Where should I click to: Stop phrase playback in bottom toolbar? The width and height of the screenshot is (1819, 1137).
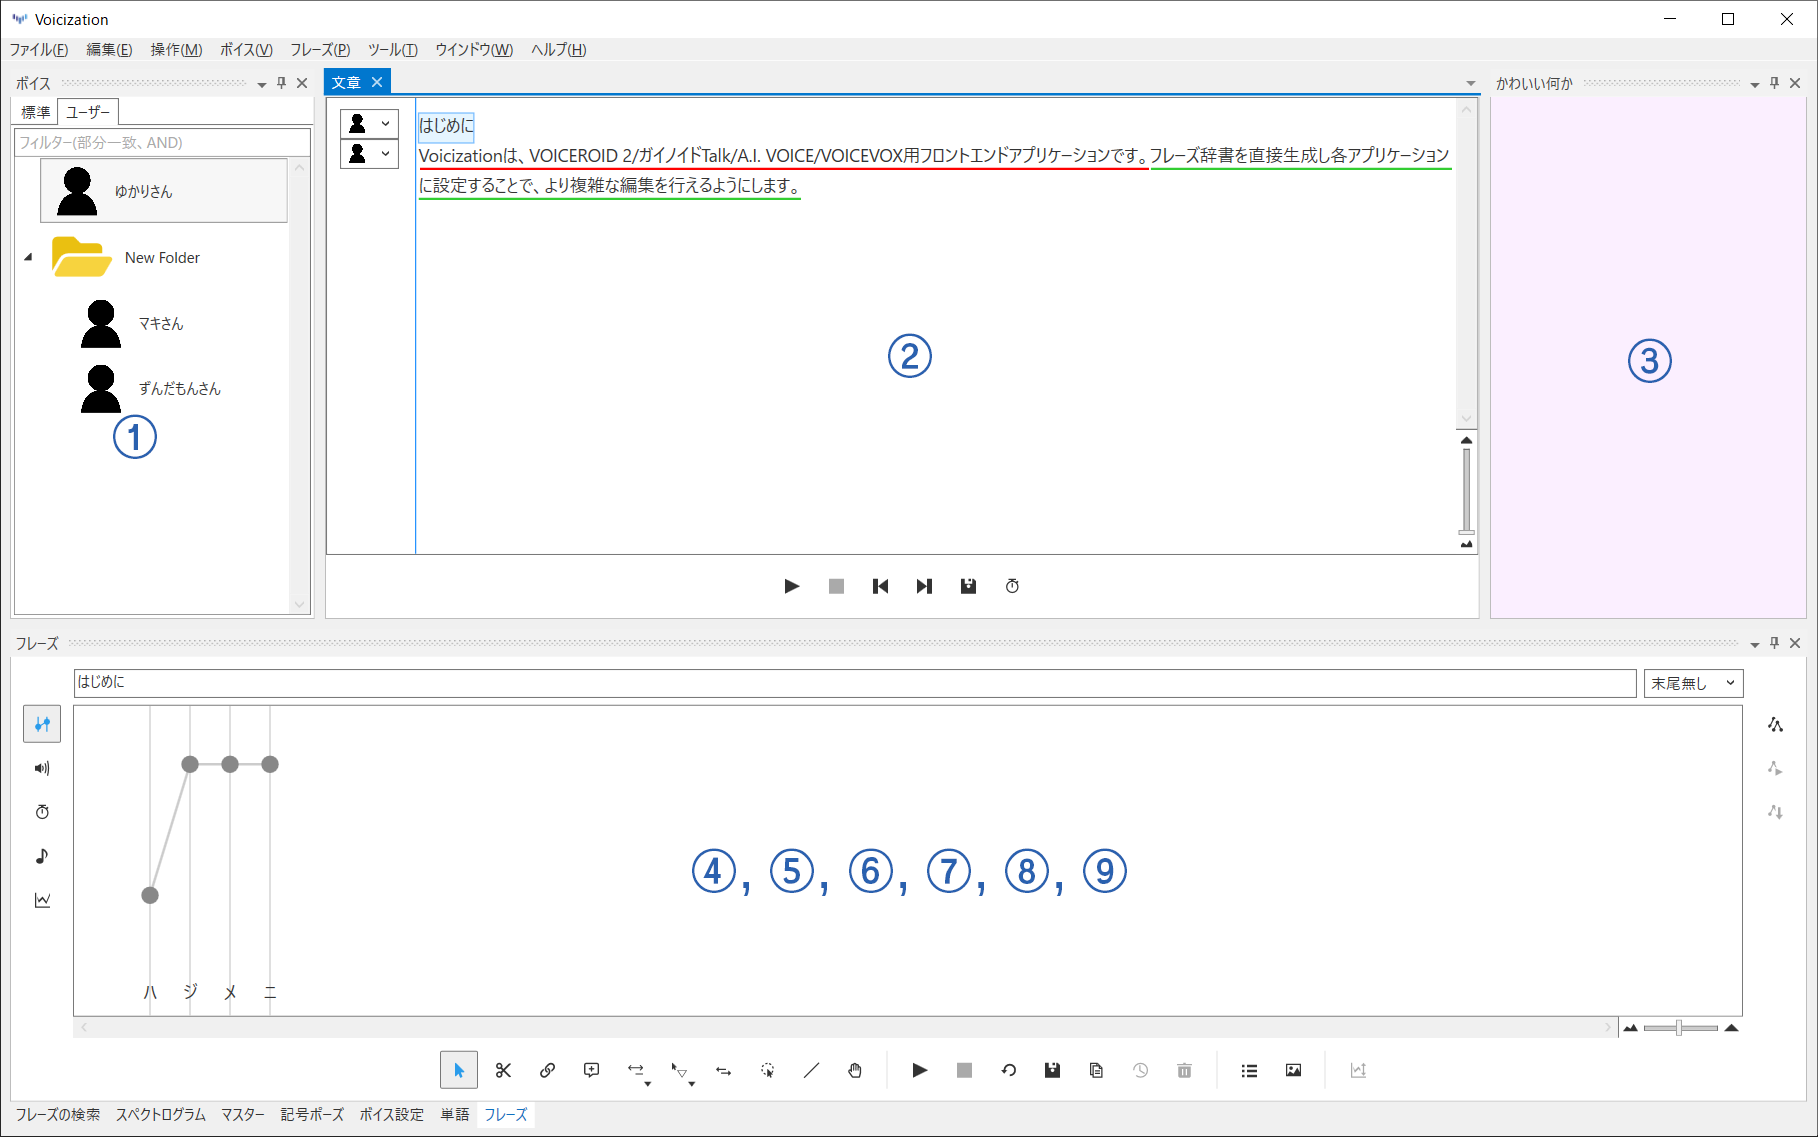coord(964,1070)
